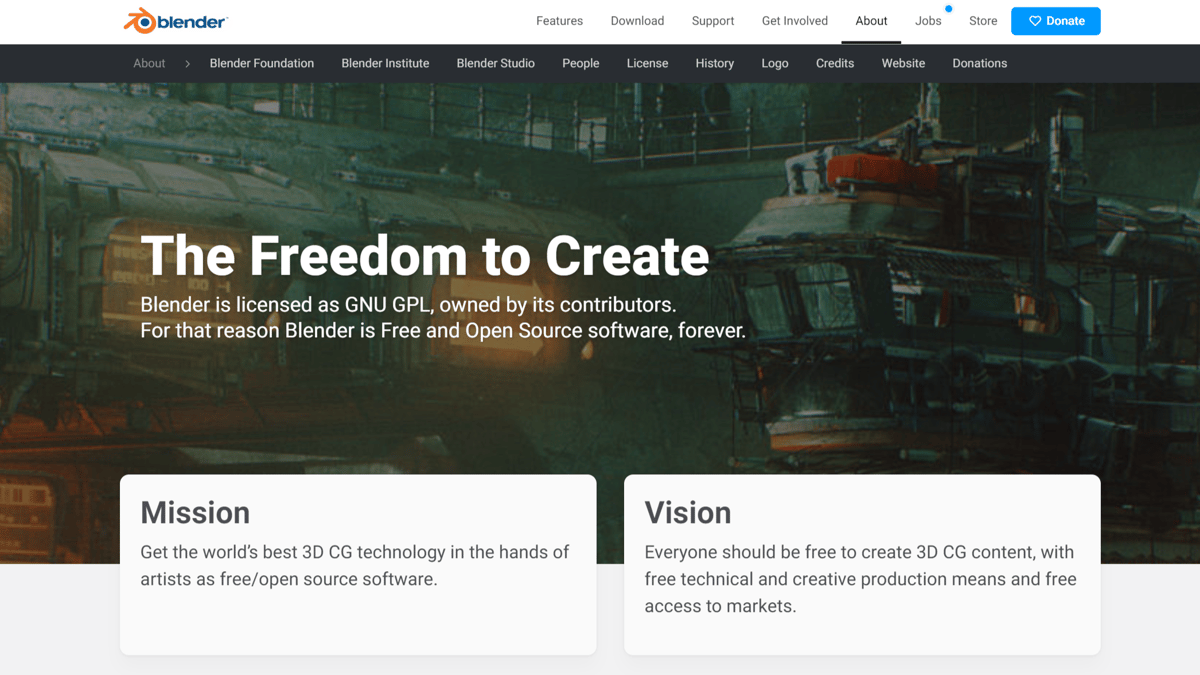The width and height of the screenshot is (1200, 675).
Task: Go to the People subpage
Action: 581,63
